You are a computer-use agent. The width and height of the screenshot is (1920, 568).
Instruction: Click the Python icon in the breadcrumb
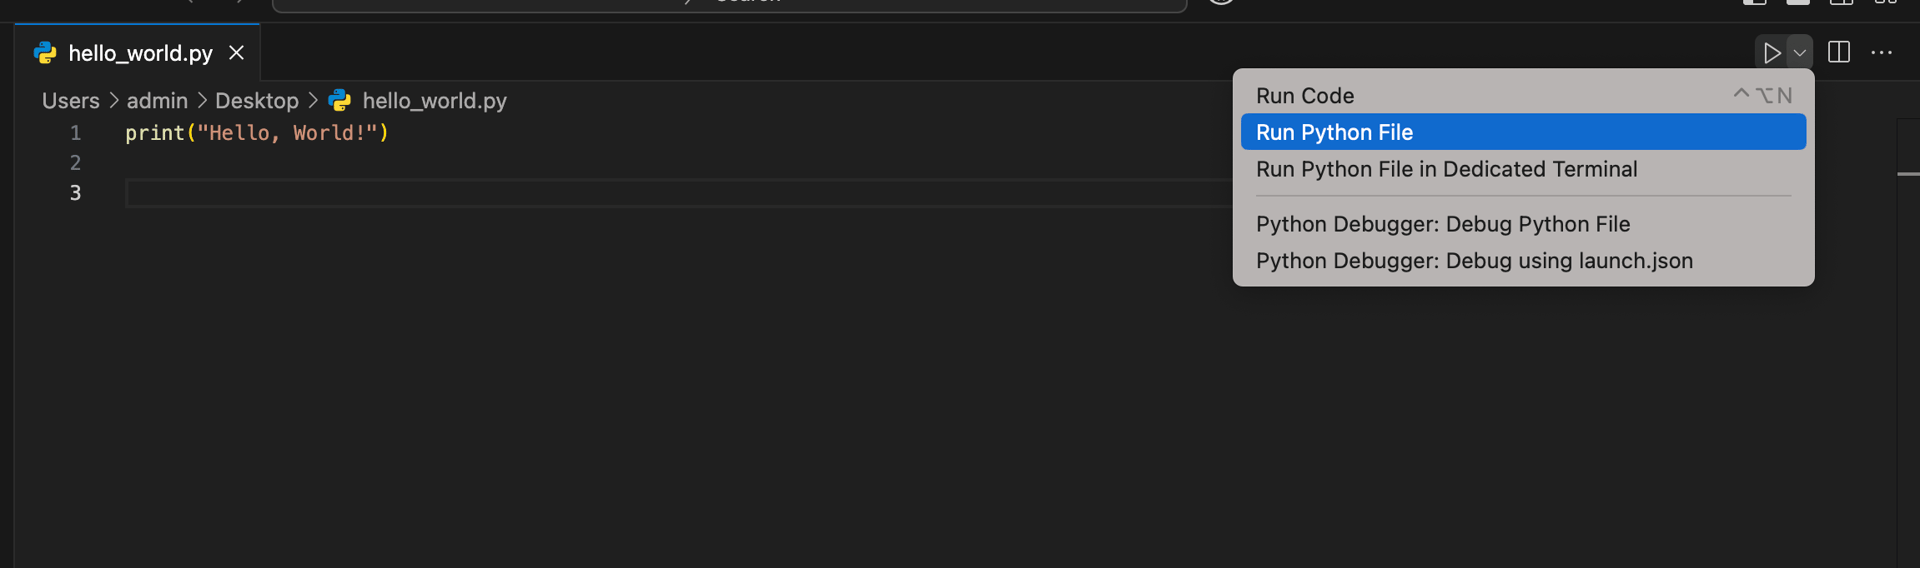[x=340, y=100]
